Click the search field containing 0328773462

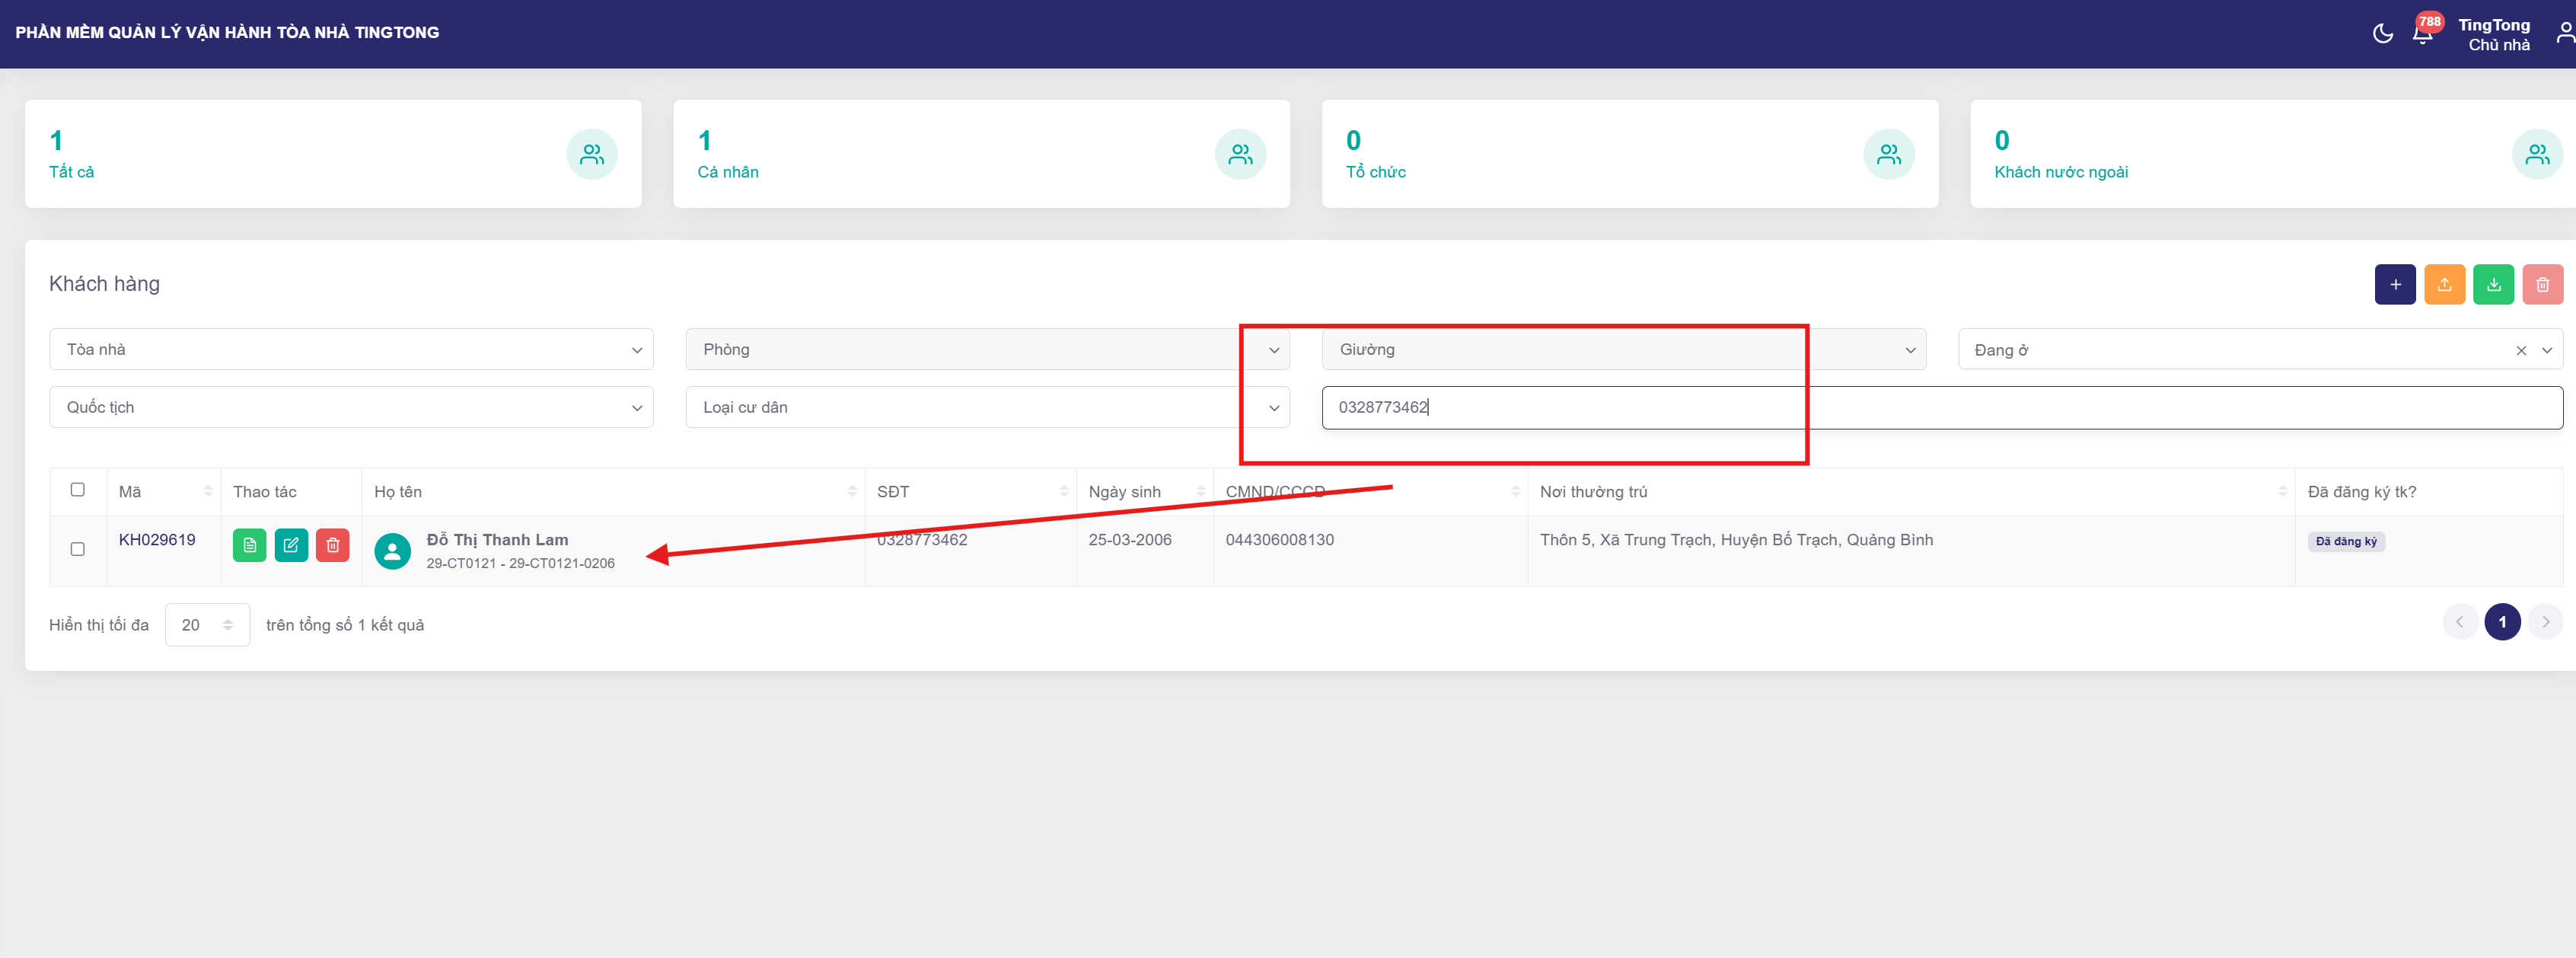point(1940,408)
